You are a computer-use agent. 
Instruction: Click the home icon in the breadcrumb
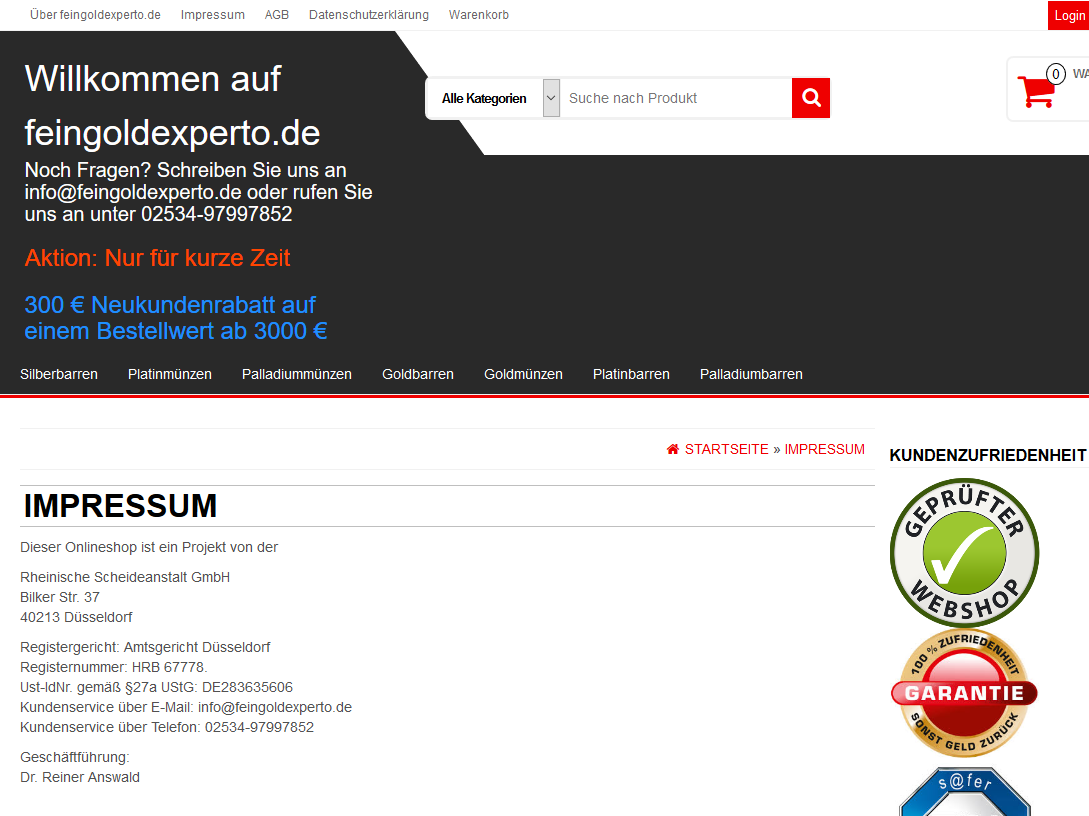pyautogui.click(x=672, y=449)
